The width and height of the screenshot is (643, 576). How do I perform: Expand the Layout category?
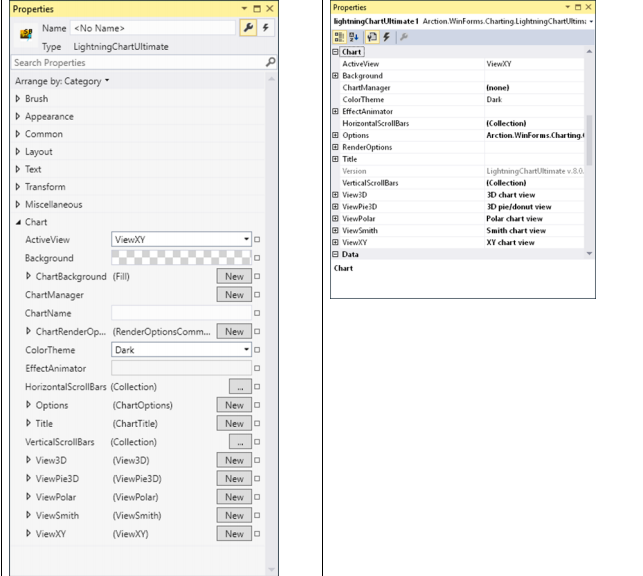coord(18,152)
